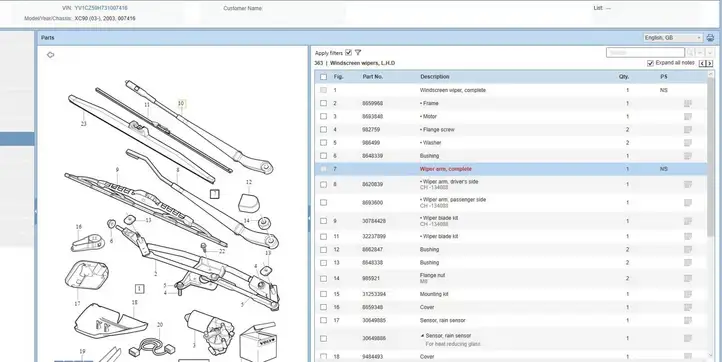
Task: Select the highlighted left sidebar item
Action: coord(17,139)
